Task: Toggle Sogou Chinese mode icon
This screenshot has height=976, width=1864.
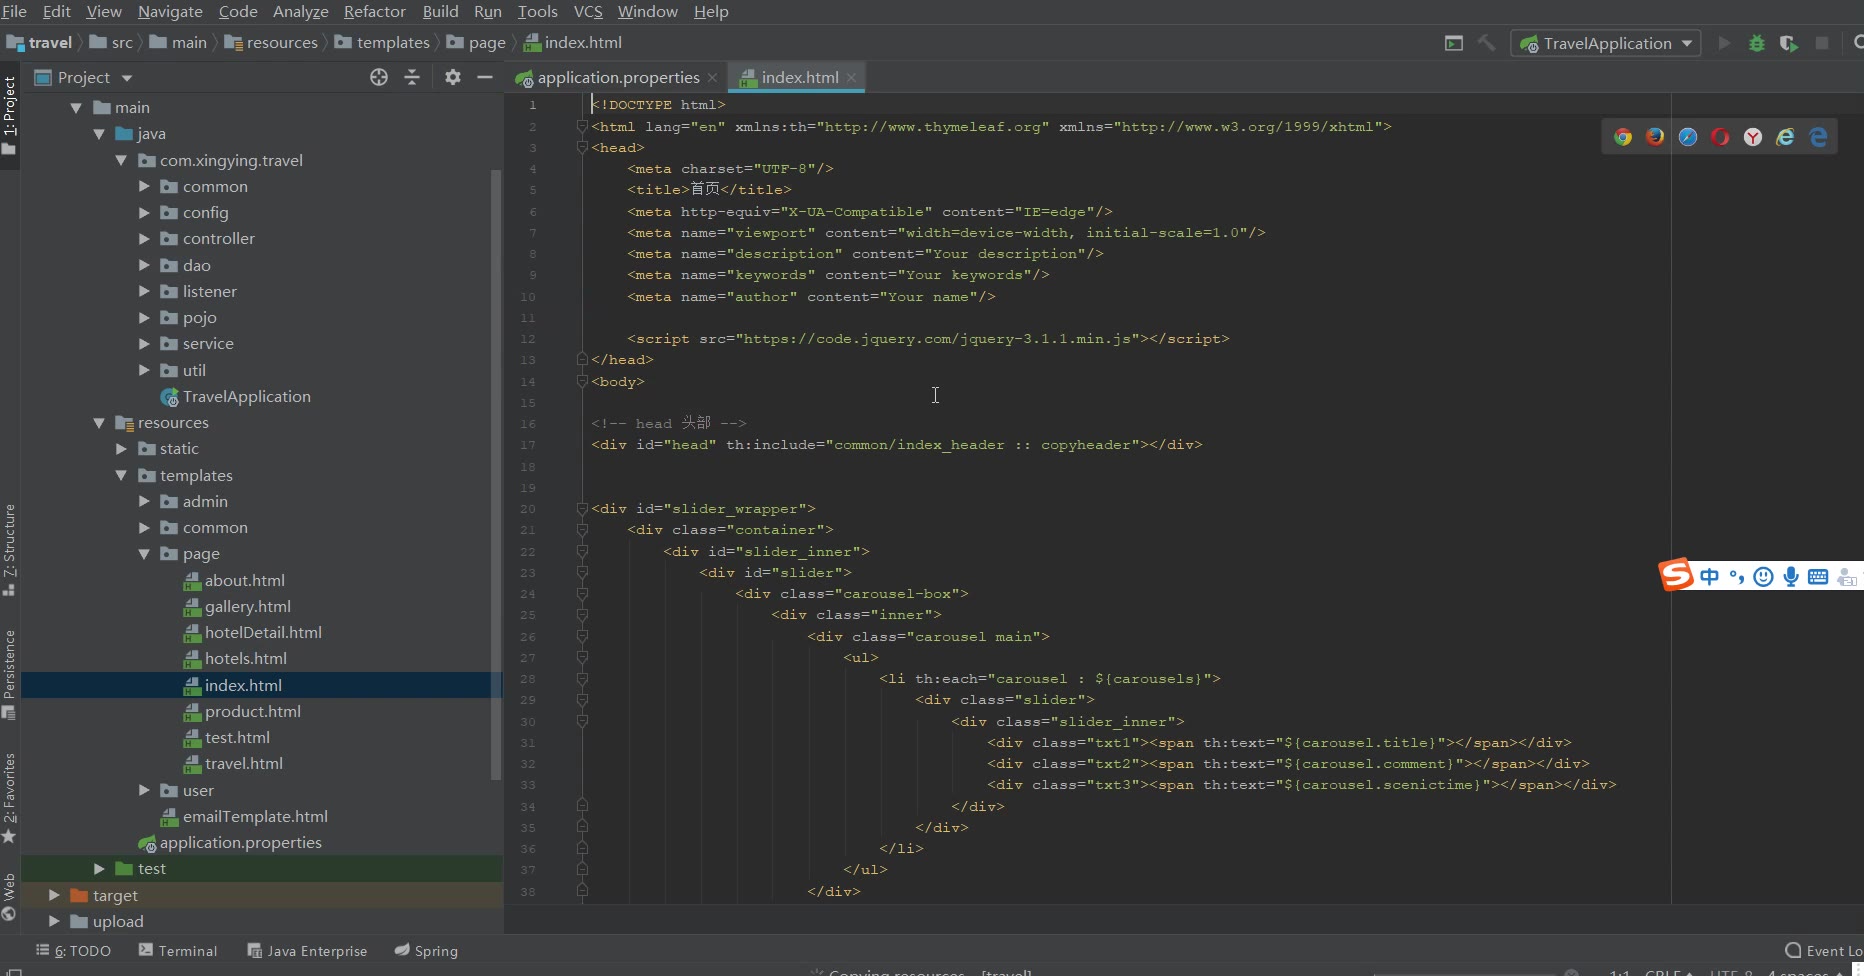Action: pos(1709,576)
